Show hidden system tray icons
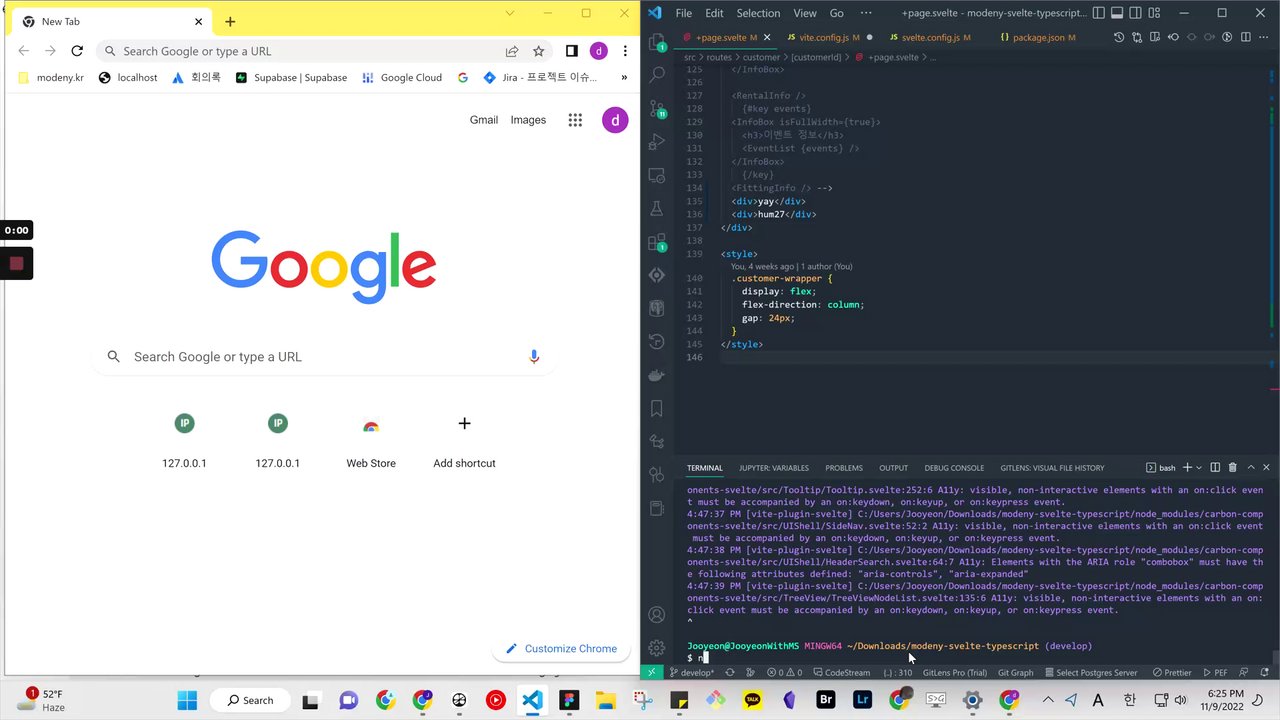Screen dimensions: 1280x720 [x=1048, y=700]
